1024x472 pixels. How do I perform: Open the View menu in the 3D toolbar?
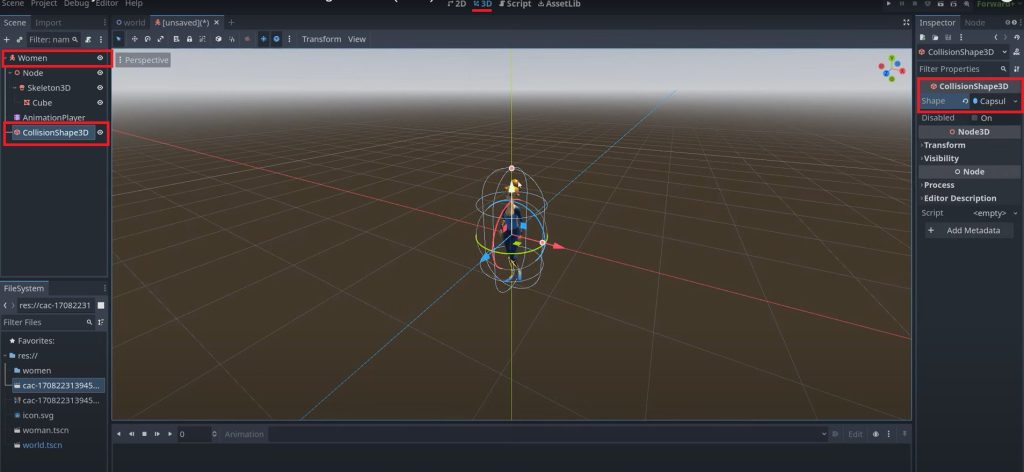coord(357,39)
